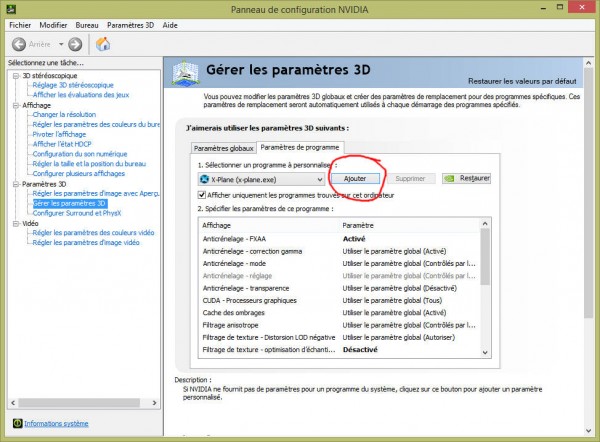
Task: Click settings list scroll-up arrow
Action: (485, 223)
